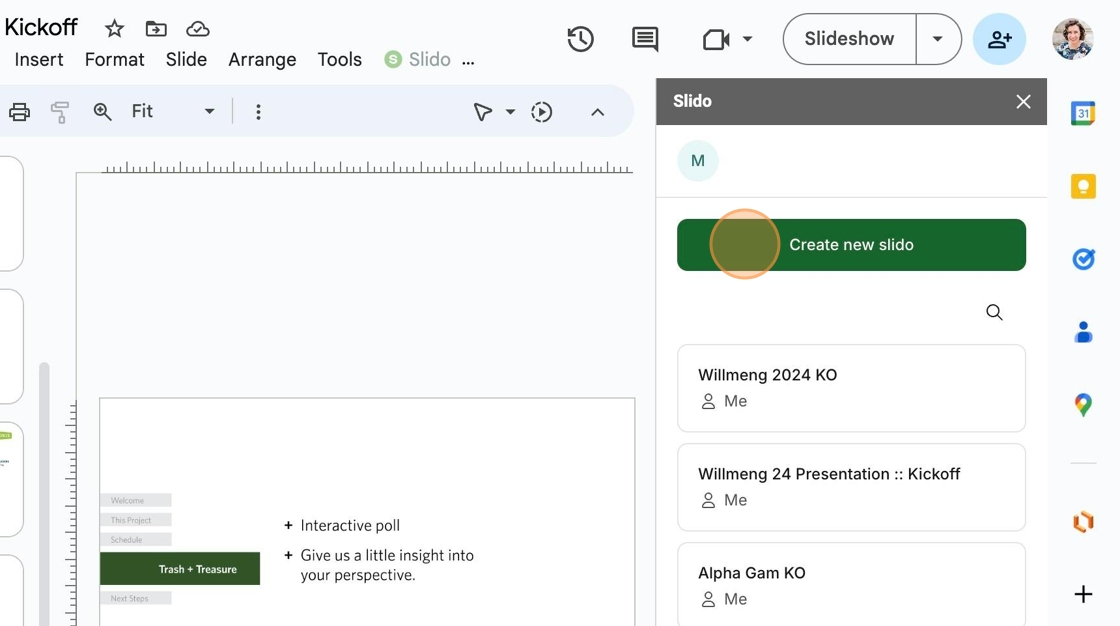Viewport: 1120px width, 626px height.
Task: Expand the pointer tool dropdown
Action: 510,111
